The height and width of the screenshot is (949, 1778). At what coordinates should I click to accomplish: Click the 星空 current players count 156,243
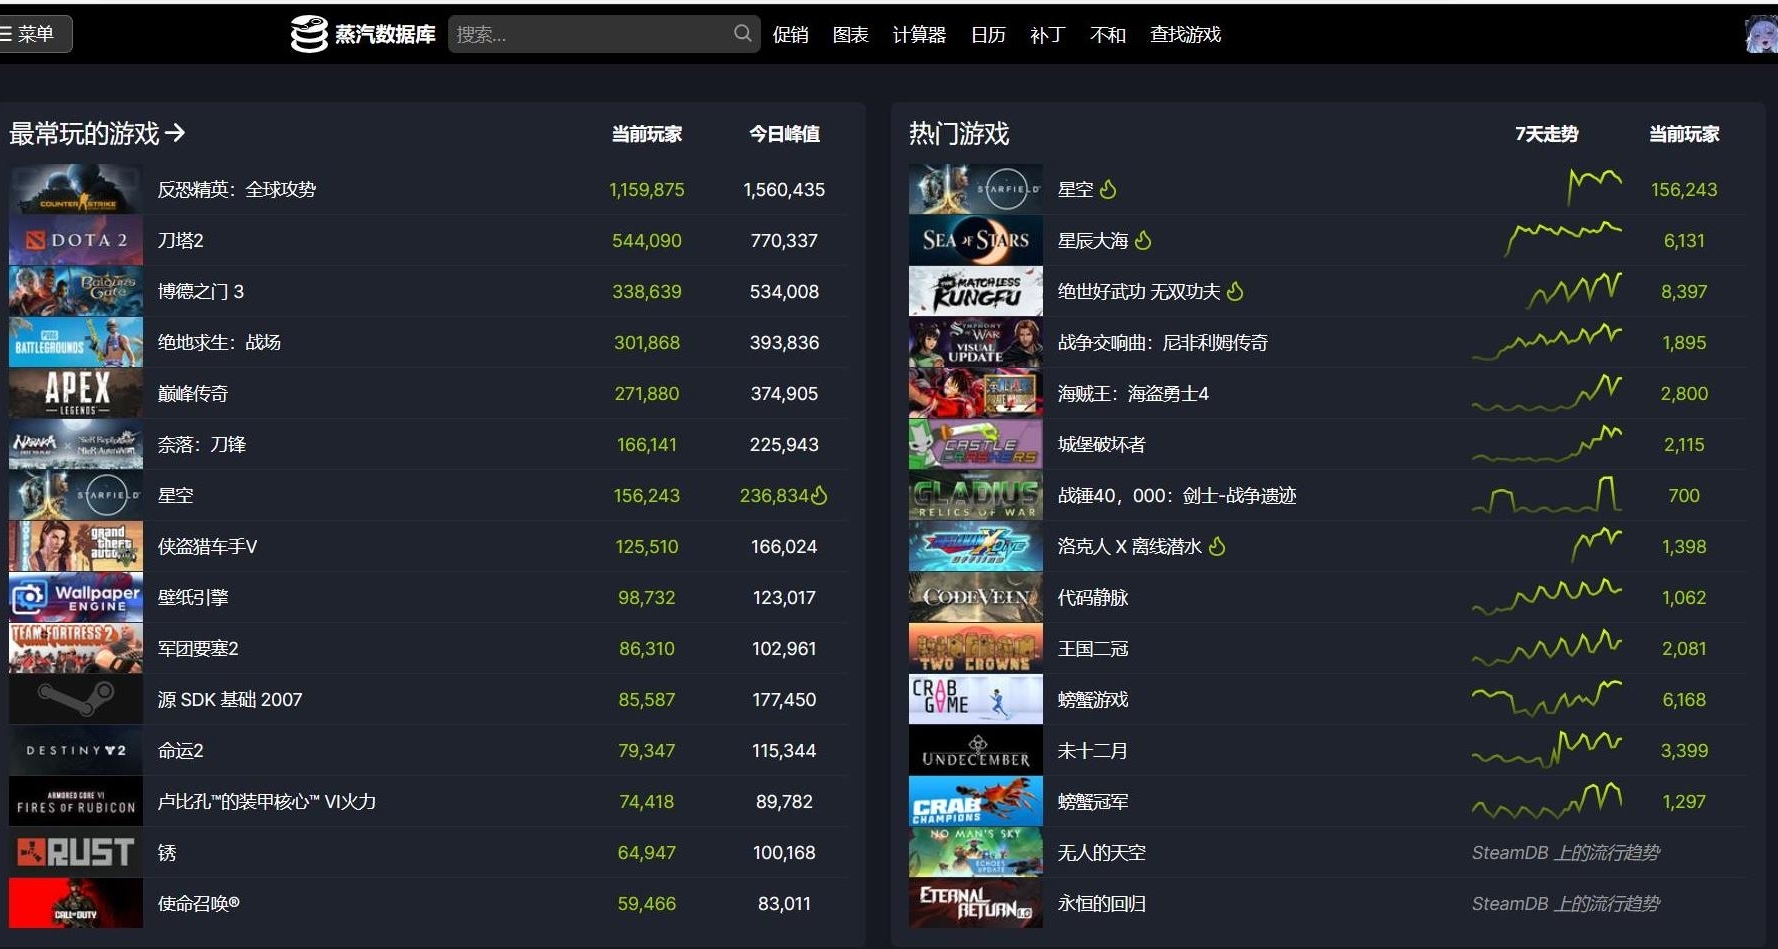(1685, 189)
